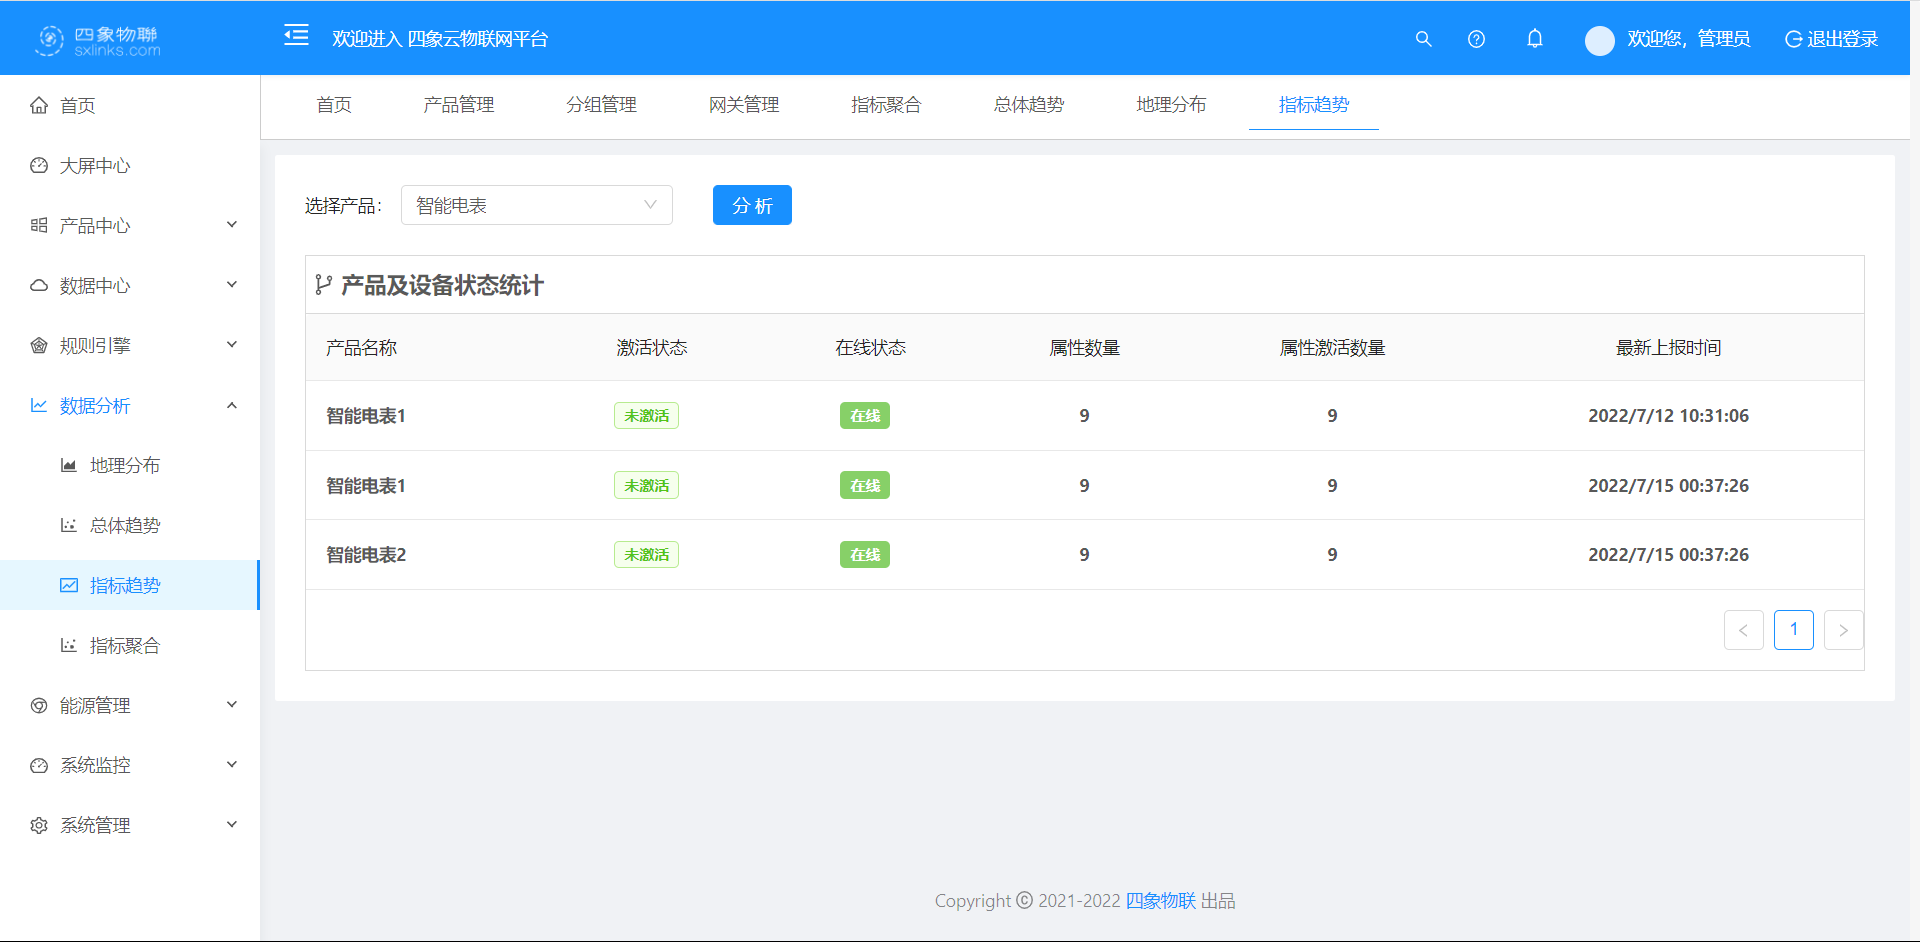Click the user avatar in top bar
This screenshot has width=1920, height=942.
point(1599,40)
